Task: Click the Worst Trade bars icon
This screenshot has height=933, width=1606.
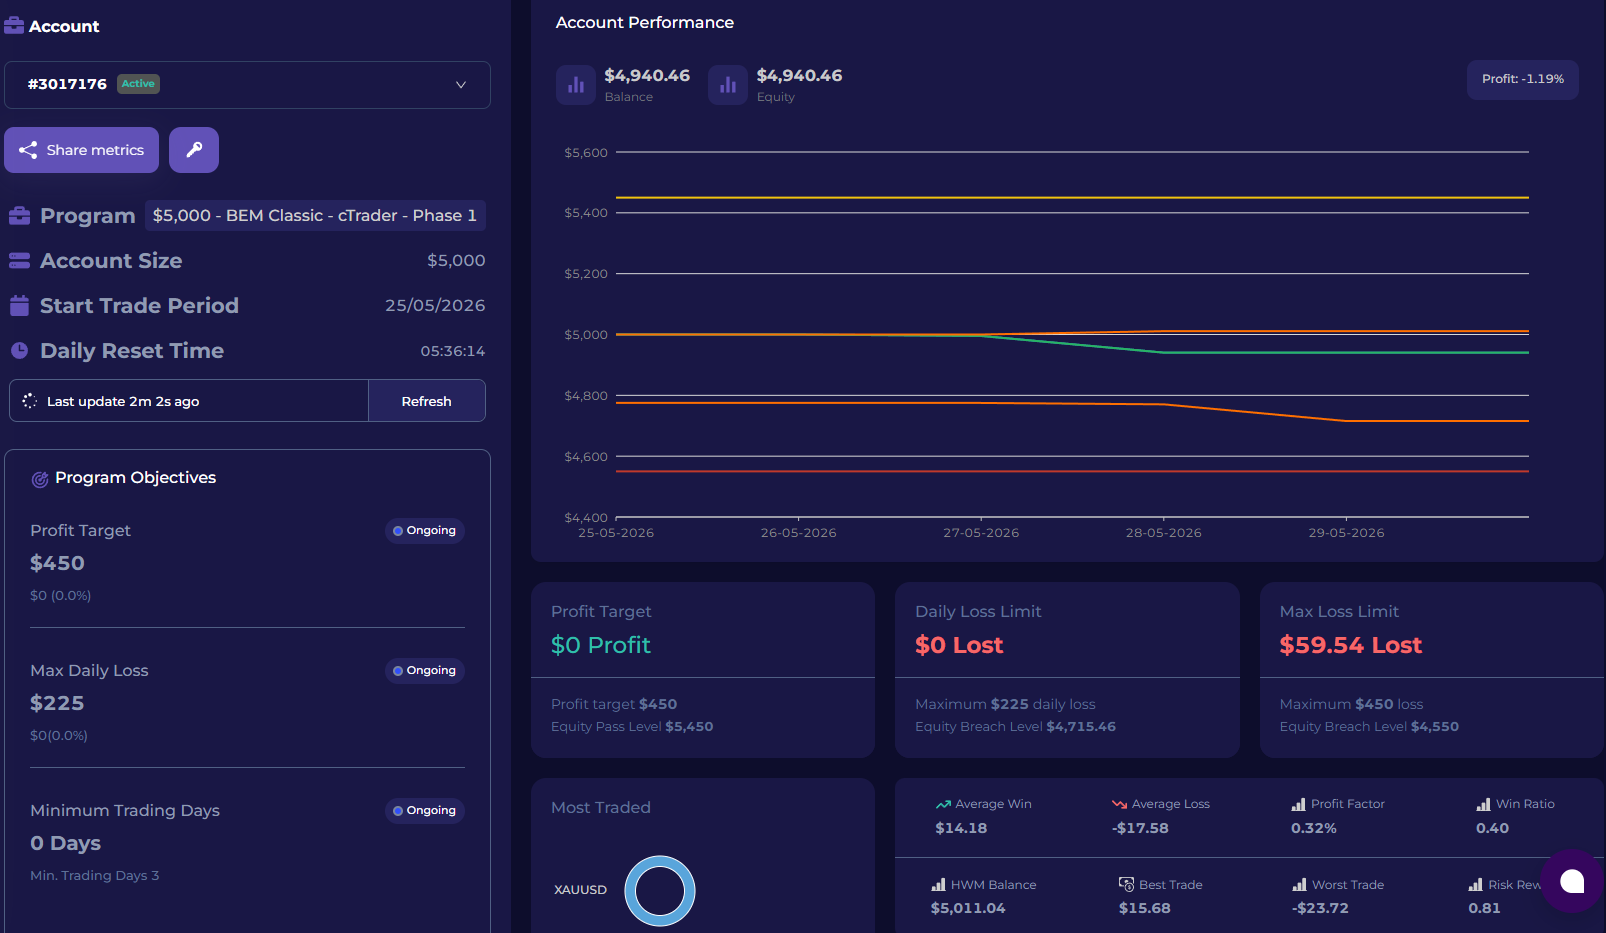Action: 1299,885
